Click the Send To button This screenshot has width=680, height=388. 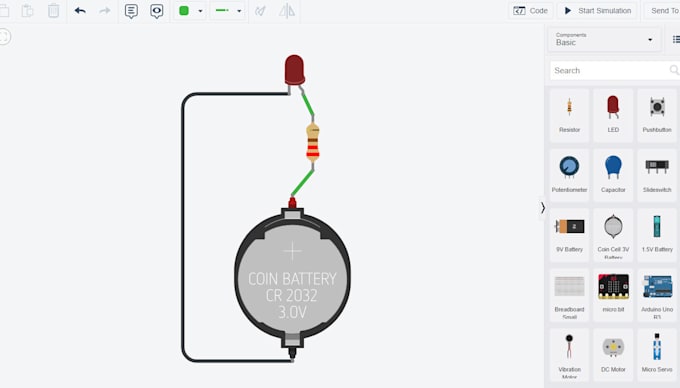click(664, 11)
